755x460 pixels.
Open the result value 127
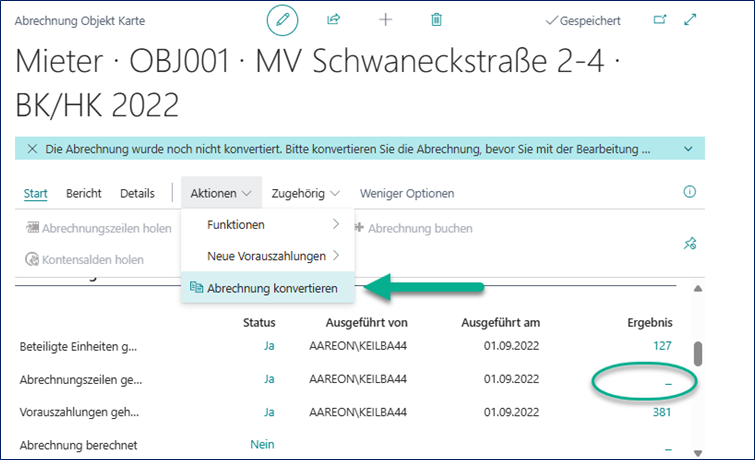tap(662, 346)
